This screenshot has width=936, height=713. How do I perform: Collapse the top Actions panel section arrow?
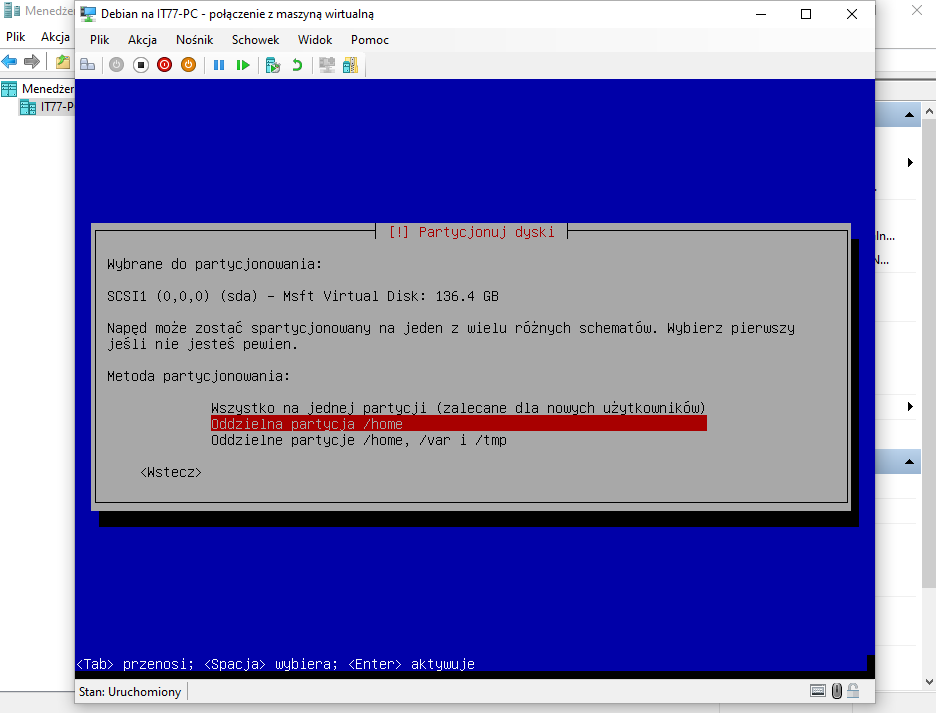(x=910, y=116)
